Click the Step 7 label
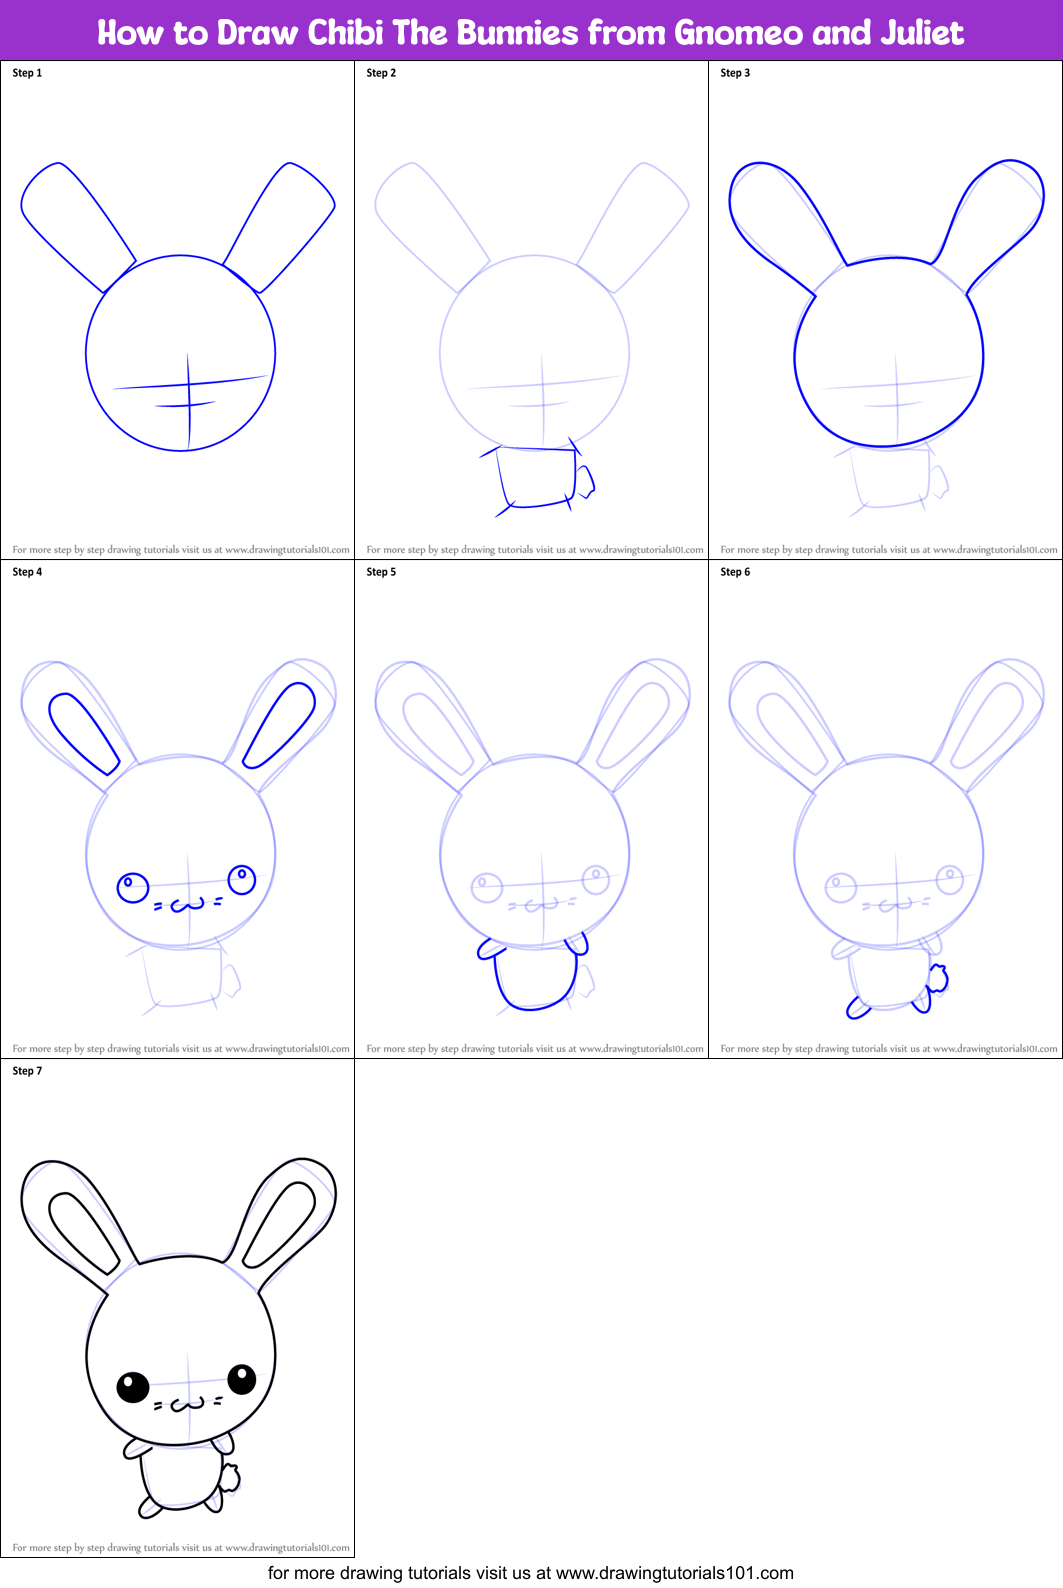This screenshot has height=1588, width=1063. pyautogui.click(x=27, y=1071)
